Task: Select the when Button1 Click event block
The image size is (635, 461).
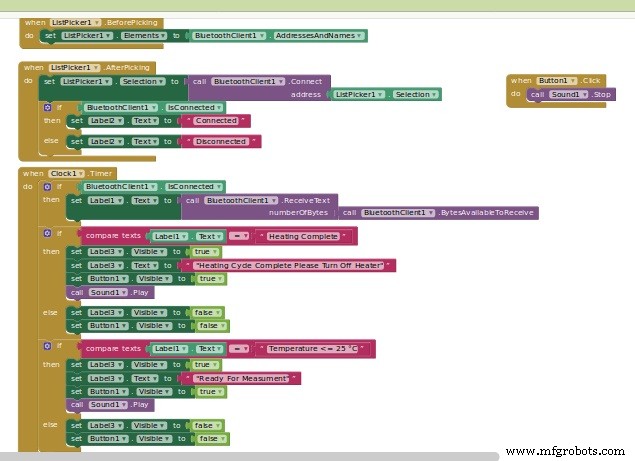Action: pos(520,80)
